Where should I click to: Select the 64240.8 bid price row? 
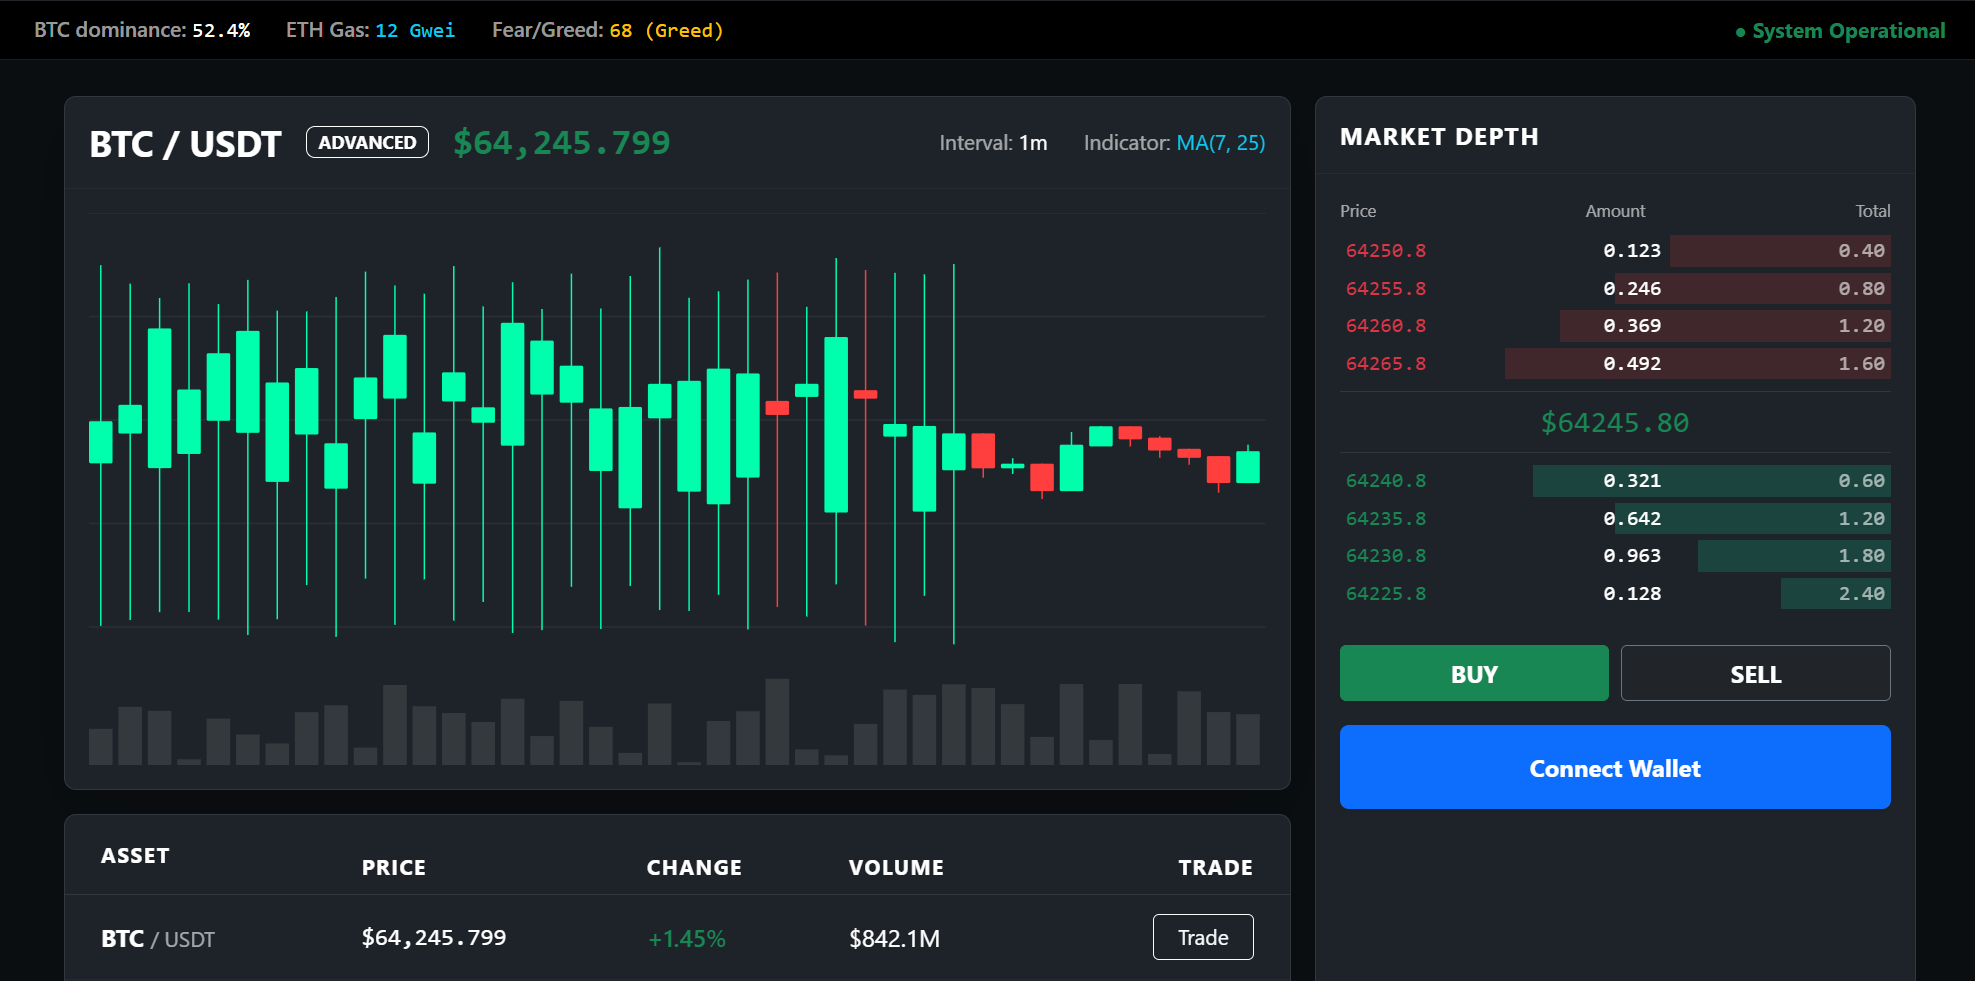tap(1614, 481)
